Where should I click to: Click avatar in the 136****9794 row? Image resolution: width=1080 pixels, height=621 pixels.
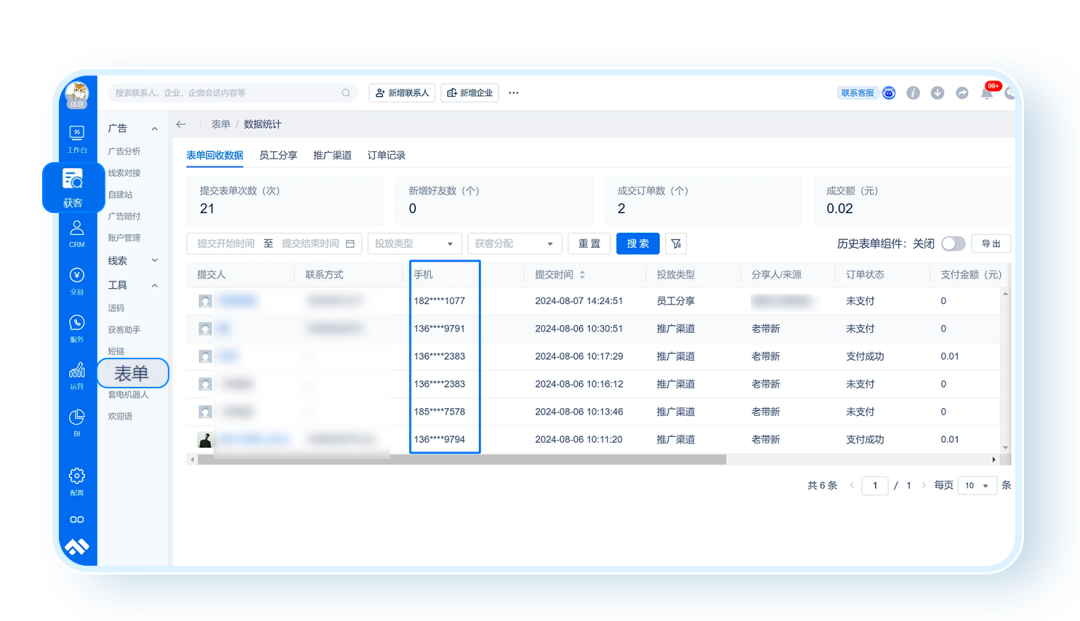click(205, 439)
